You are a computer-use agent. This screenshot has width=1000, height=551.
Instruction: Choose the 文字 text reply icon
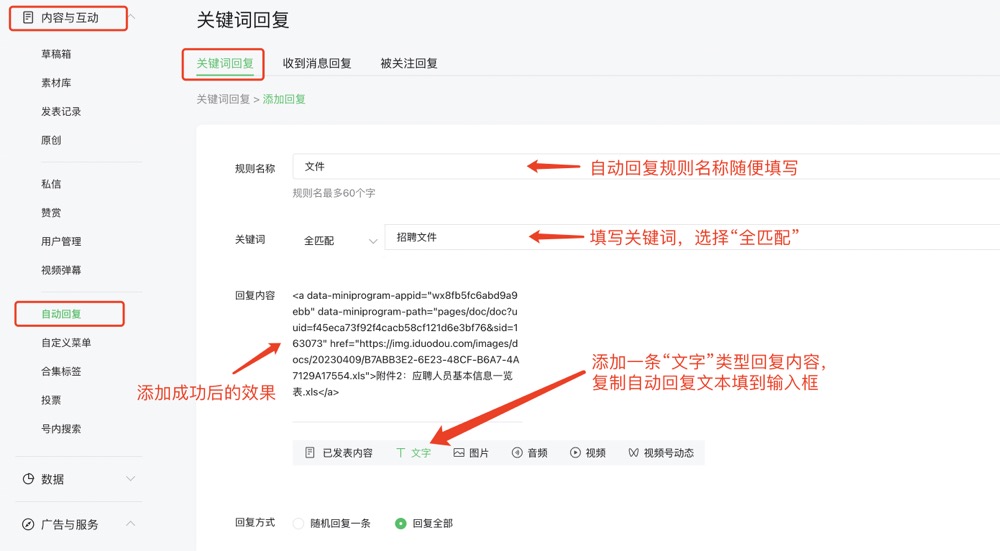401,453
